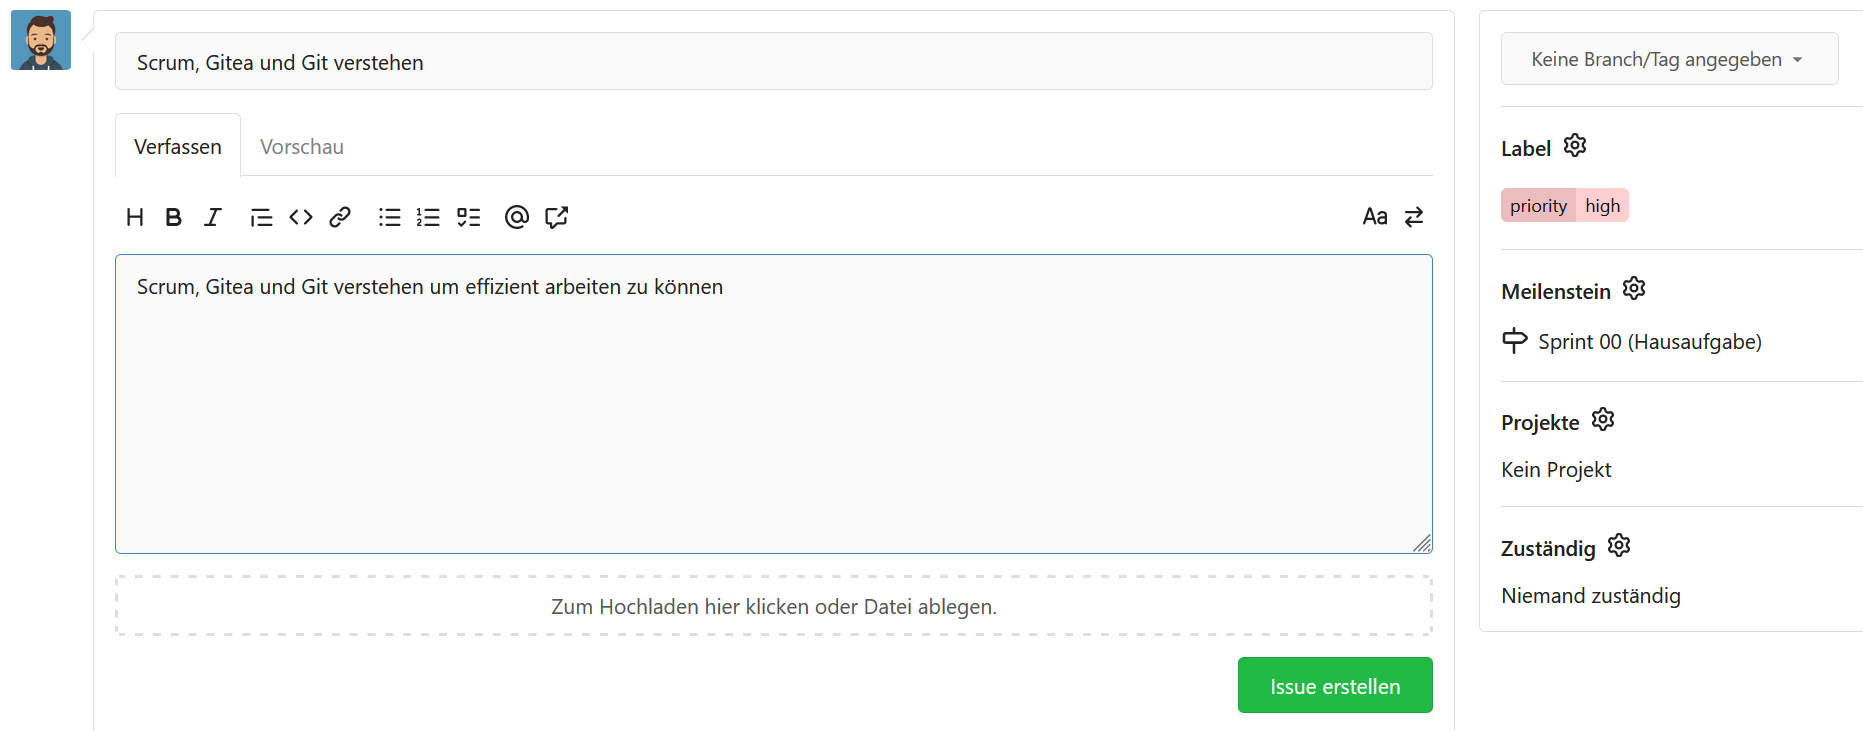Toggle monospace font with the Aa icon
Viewport: 1863px width, 731px height.
[x=1375, y=217]
